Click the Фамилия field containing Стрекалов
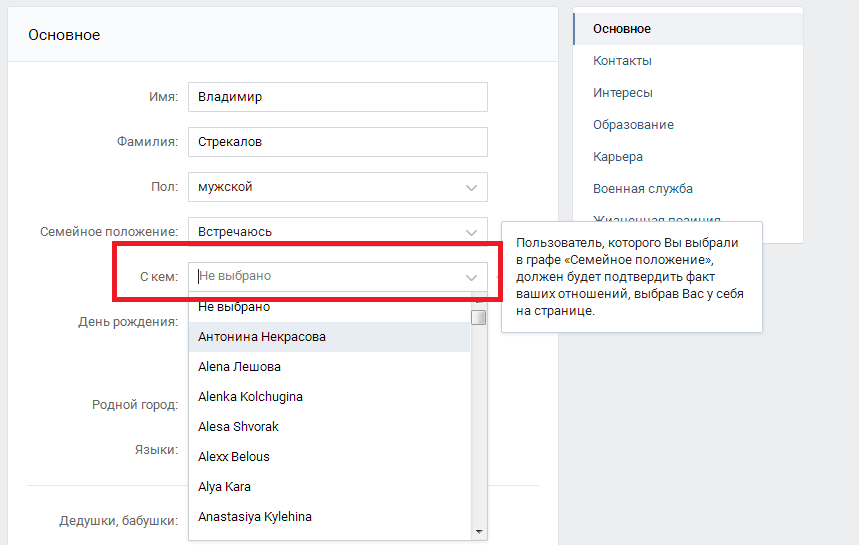Viewport: 859px width, 545px height. [337, 142]
